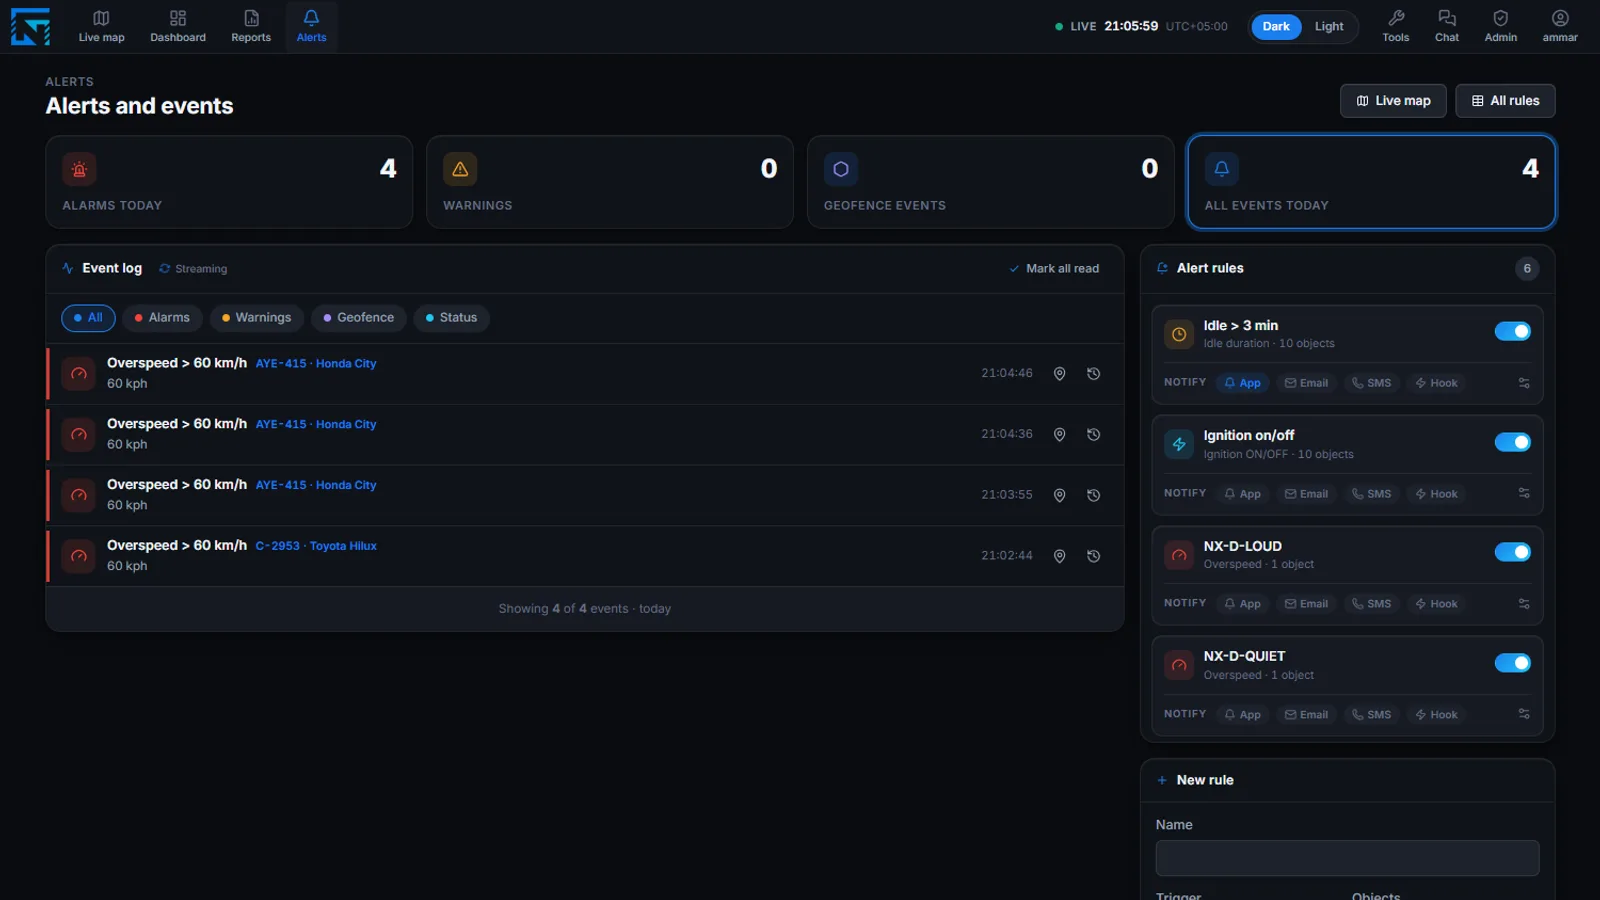Click Mark all read
The width and height of the screenshot is (1600, 900).
tap(1054, 269)
